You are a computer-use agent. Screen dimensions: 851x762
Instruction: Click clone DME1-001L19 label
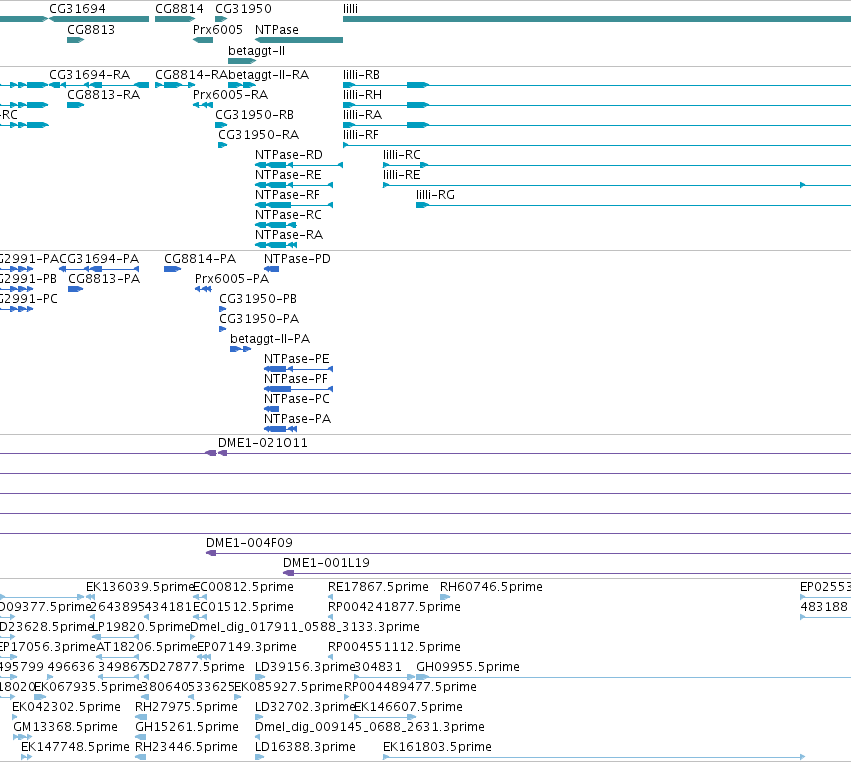click(326, 562)
